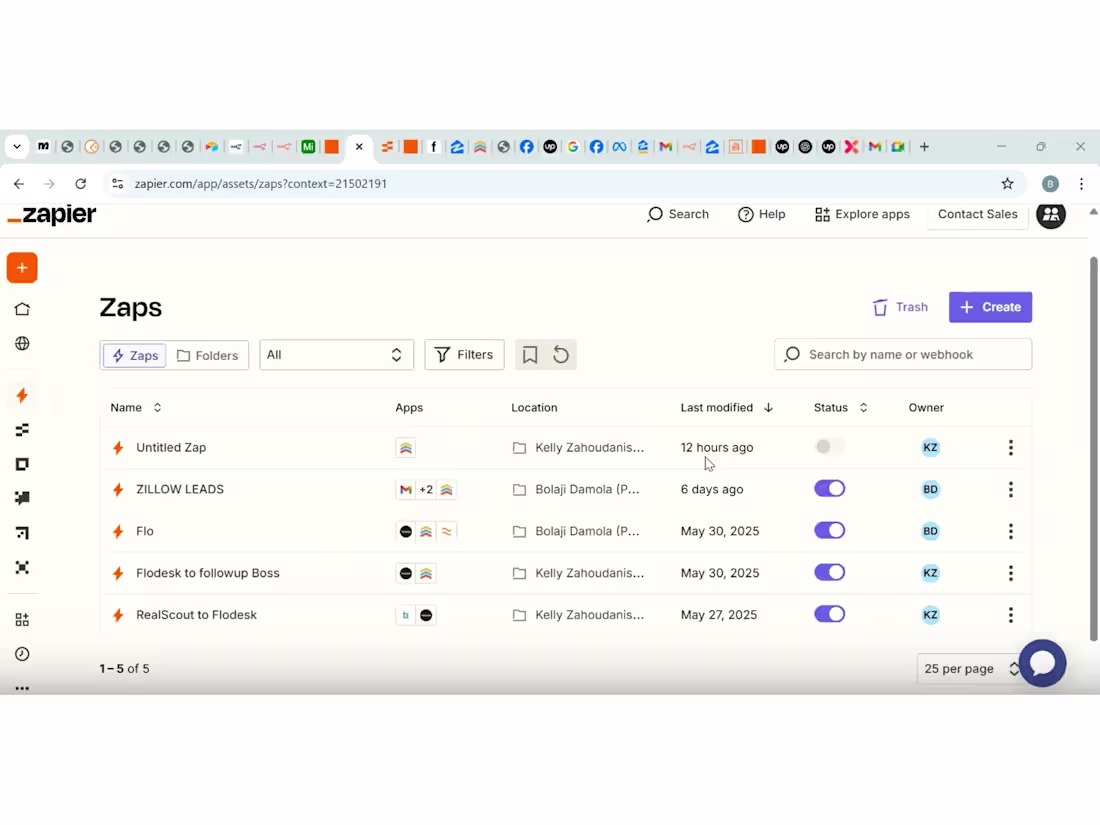The image size is (1100, 825).
Task: Open the Untitled Zap link
Action: tap(171, 448)
